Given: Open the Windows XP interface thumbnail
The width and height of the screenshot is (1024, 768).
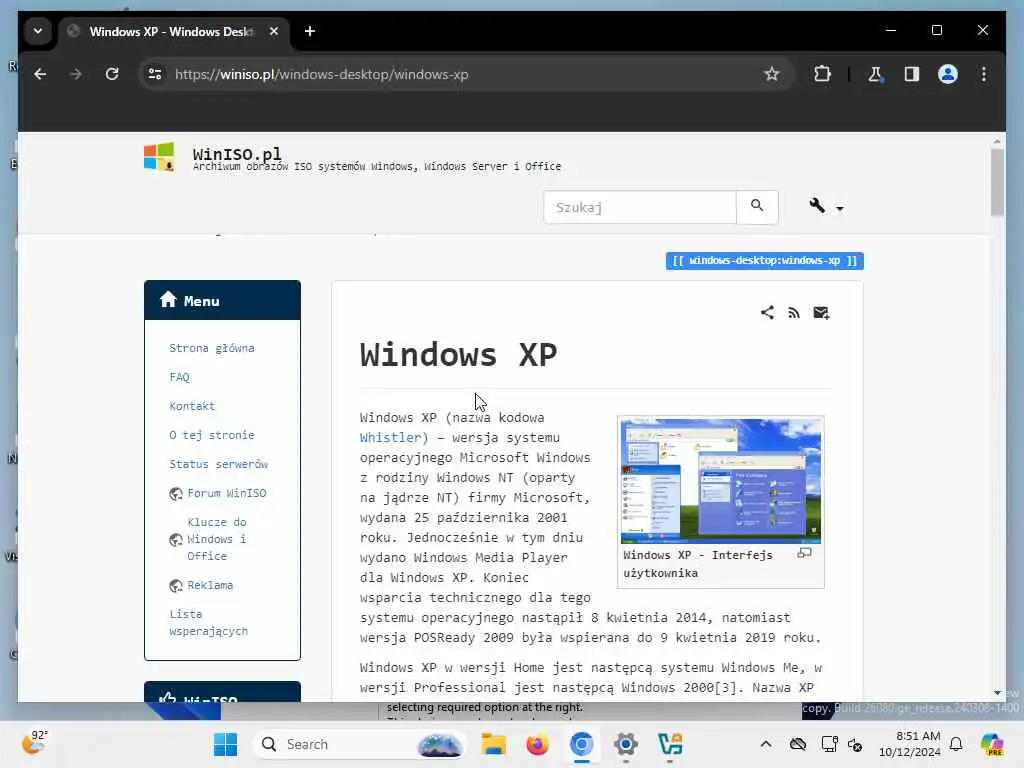Looking at the screenshot, I should [x=720, y=481].
